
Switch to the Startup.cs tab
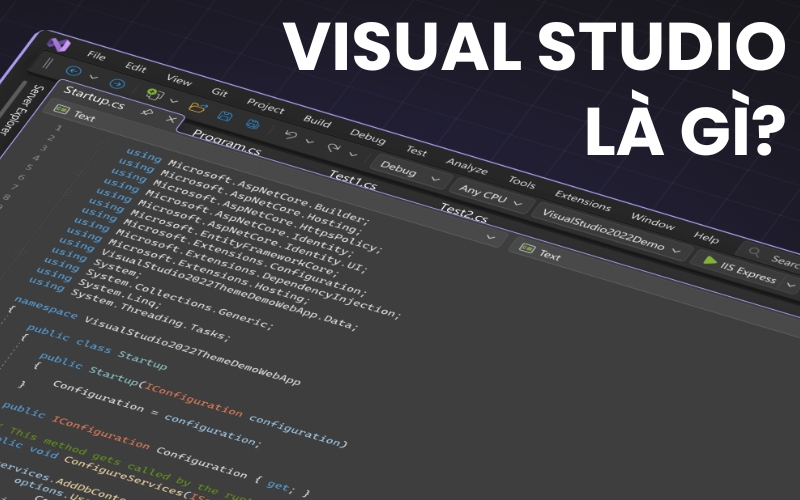coord(94,97)
